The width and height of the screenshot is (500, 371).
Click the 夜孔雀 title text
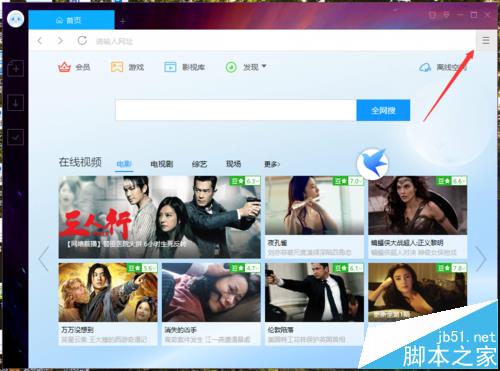[x=277, y=243]
